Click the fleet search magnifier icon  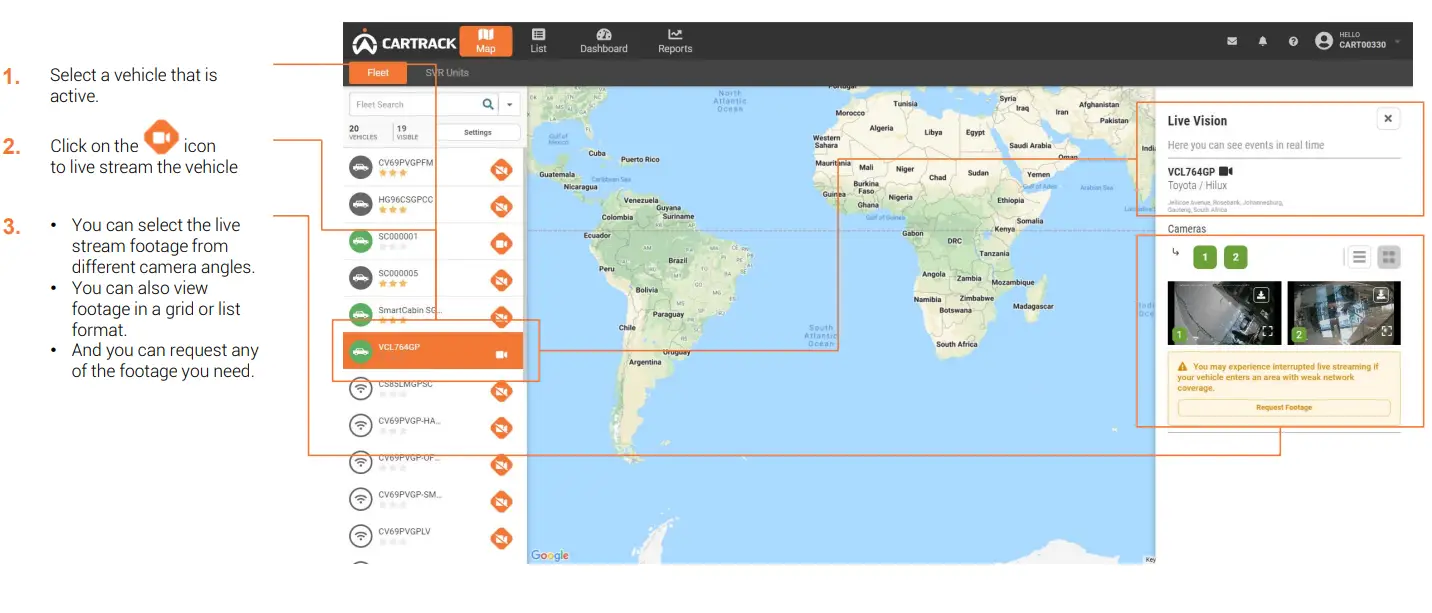pyautogui.click(x=488, y=104)
